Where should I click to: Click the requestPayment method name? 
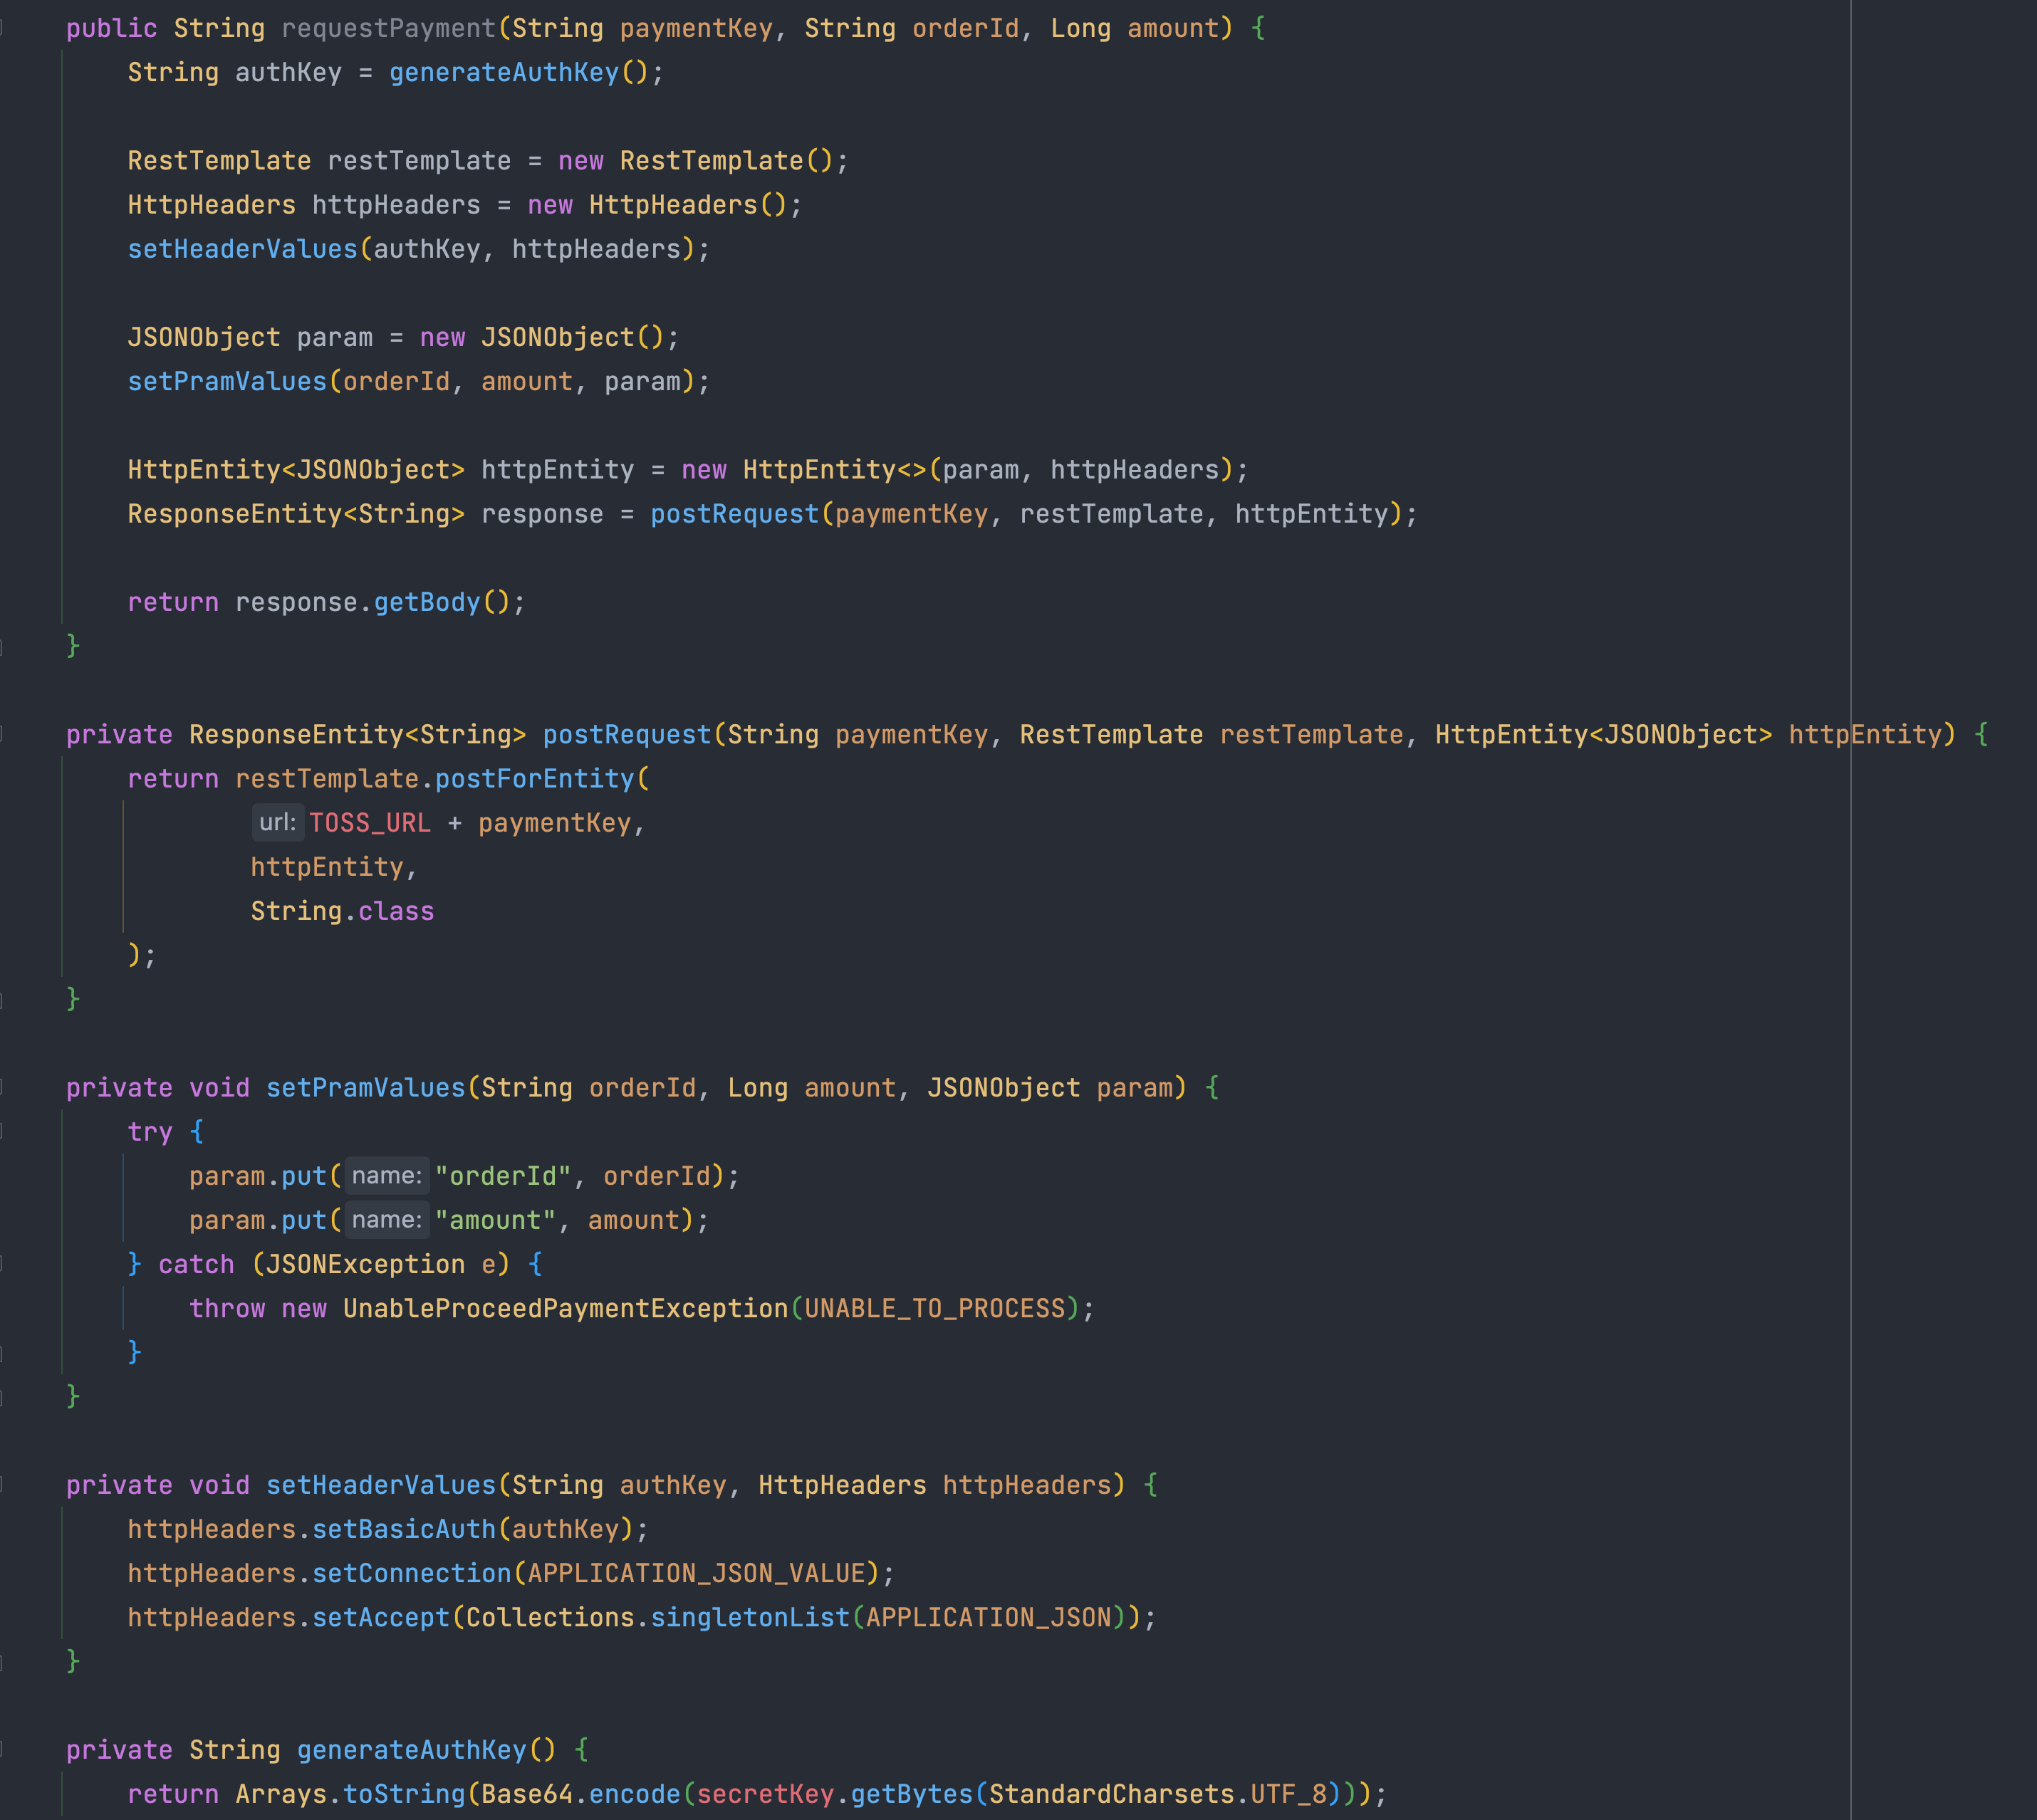[389, 29]
